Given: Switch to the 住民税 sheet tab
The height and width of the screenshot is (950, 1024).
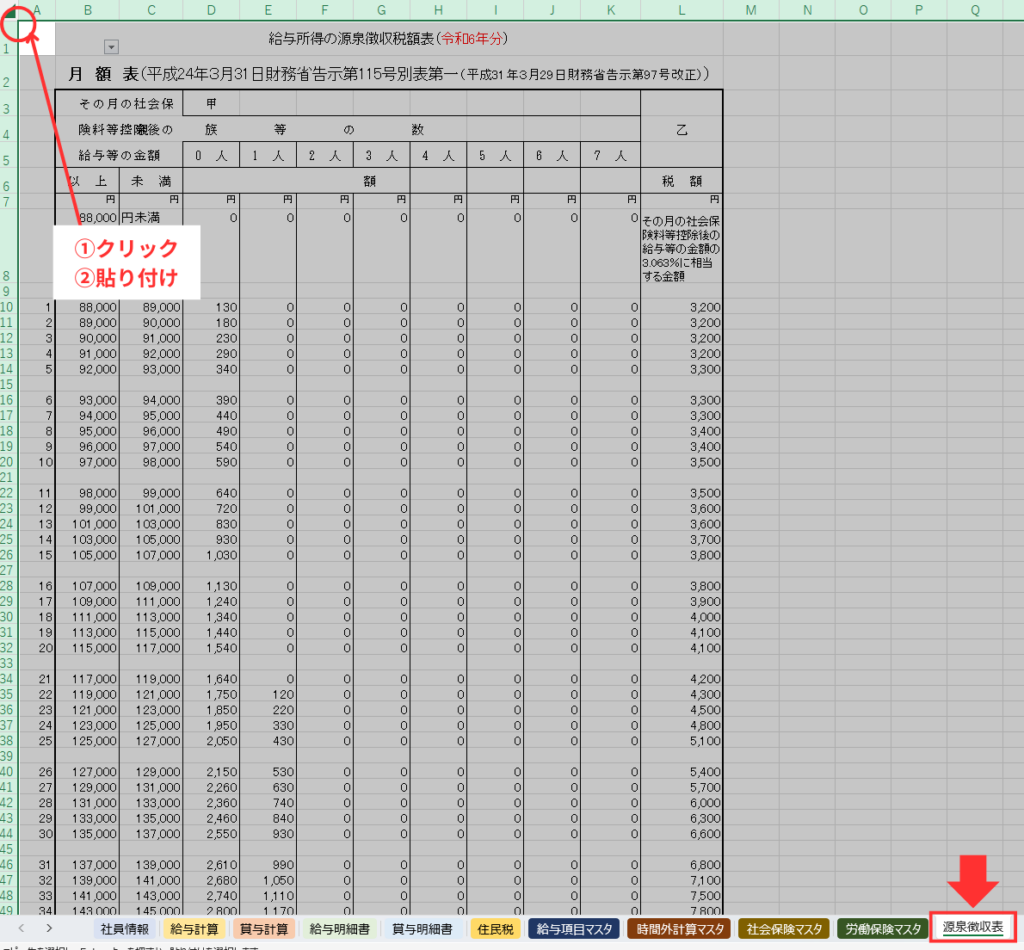Looking at the screenshot, I should pos(494,929).
